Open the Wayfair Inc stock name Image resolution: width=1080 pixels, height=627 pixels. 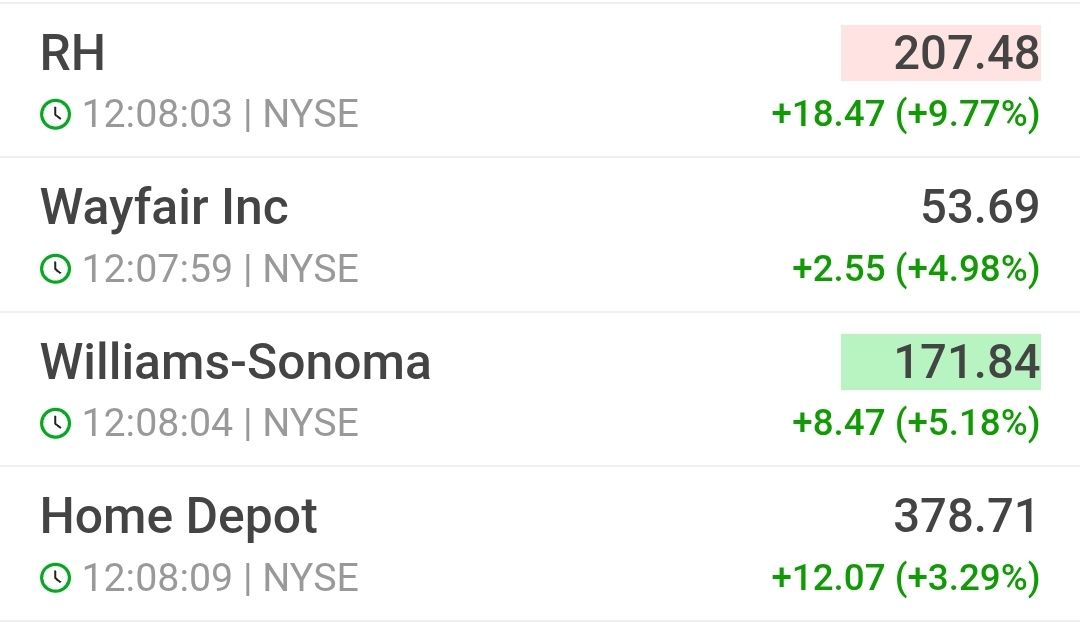[x=164, y=208]
